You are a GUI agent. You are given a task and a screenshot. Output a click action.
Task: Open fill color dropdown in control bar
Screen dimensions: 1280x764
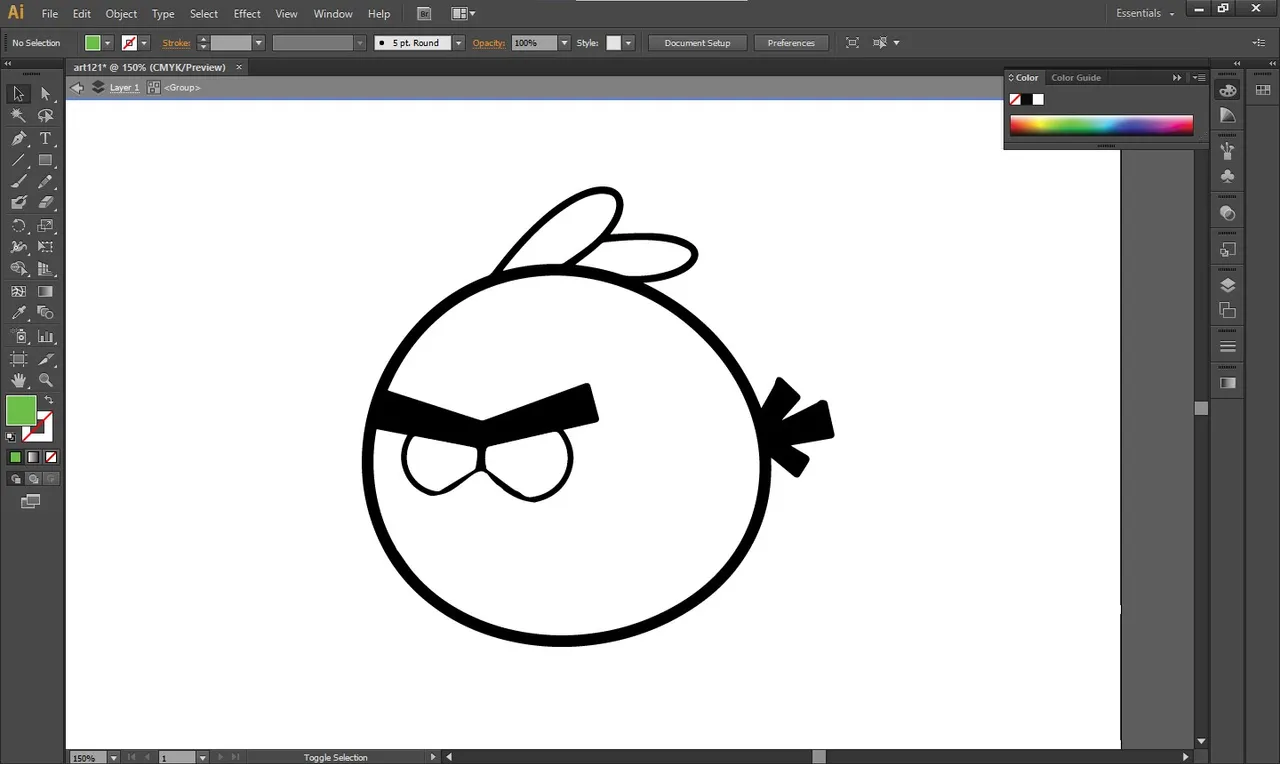108,43
